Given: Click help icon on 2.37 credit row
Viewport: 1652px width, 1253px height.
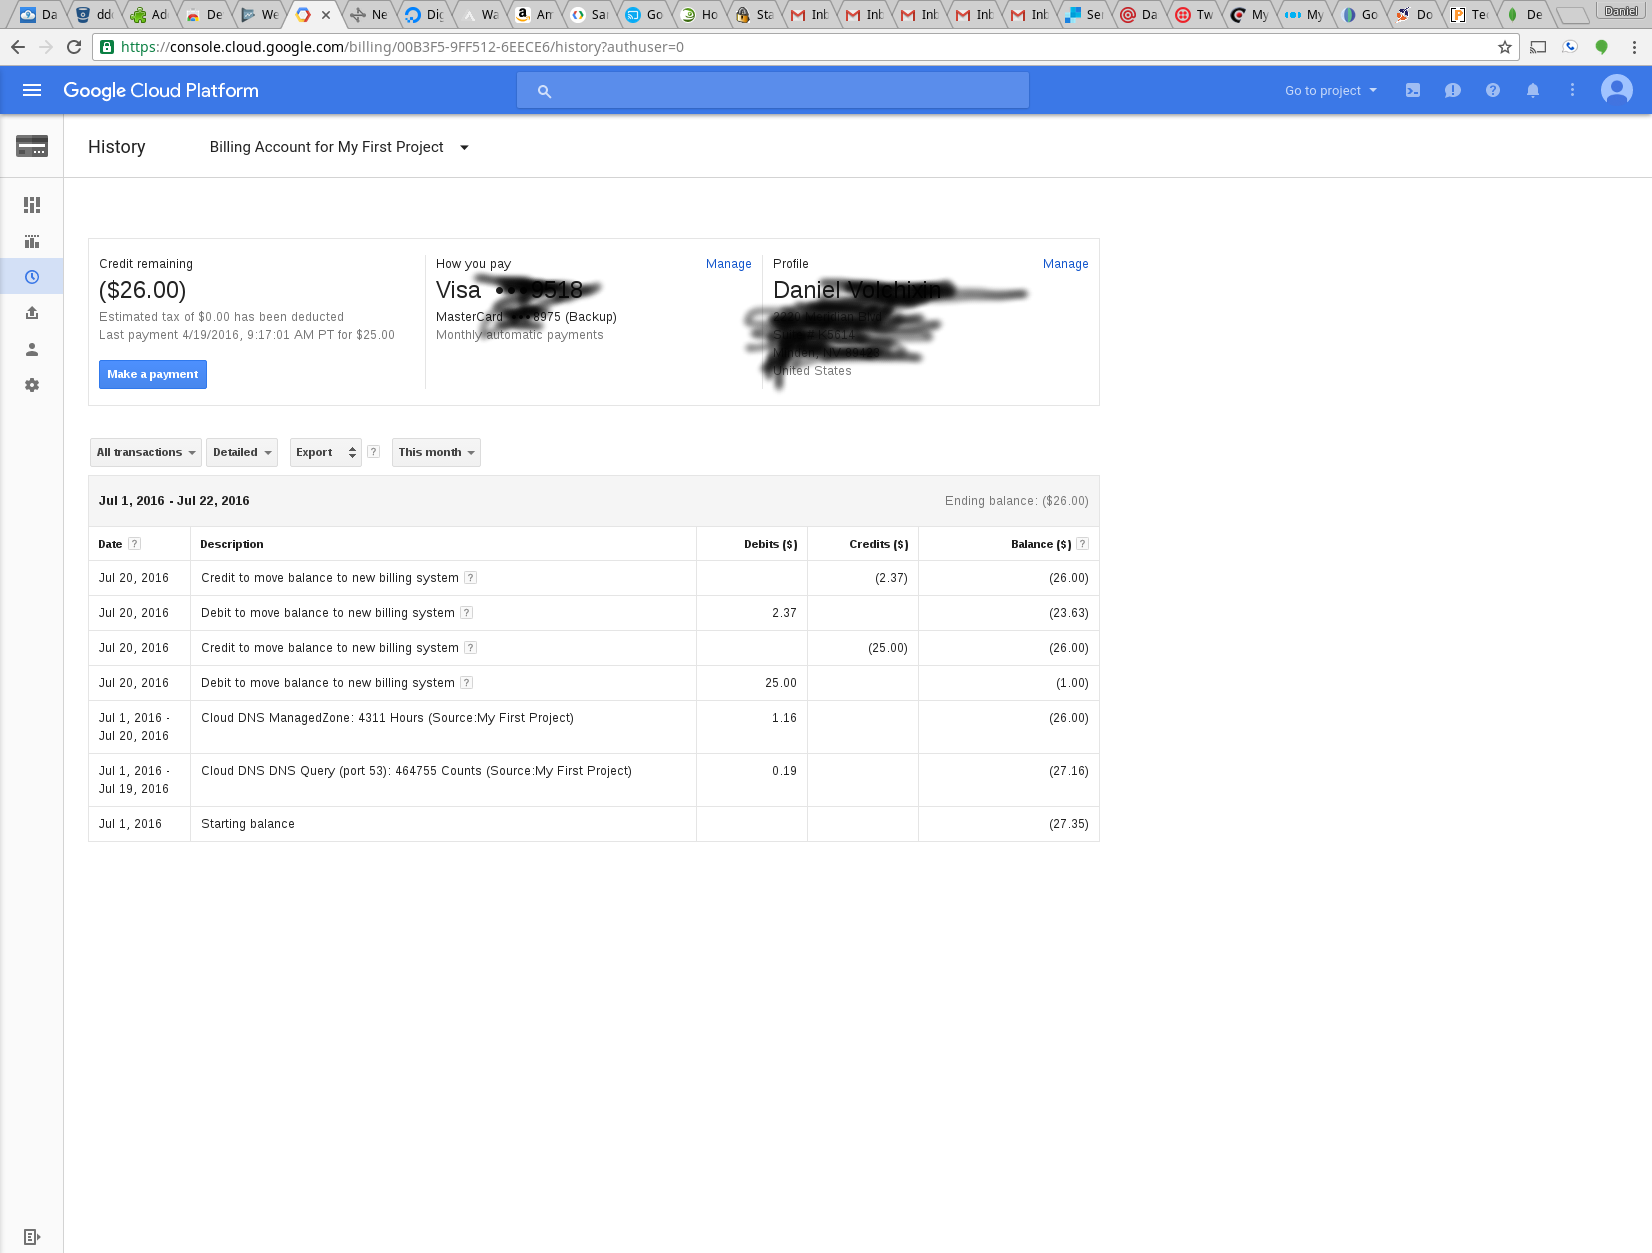Looking at the screenshot, I should pos(470,577).
